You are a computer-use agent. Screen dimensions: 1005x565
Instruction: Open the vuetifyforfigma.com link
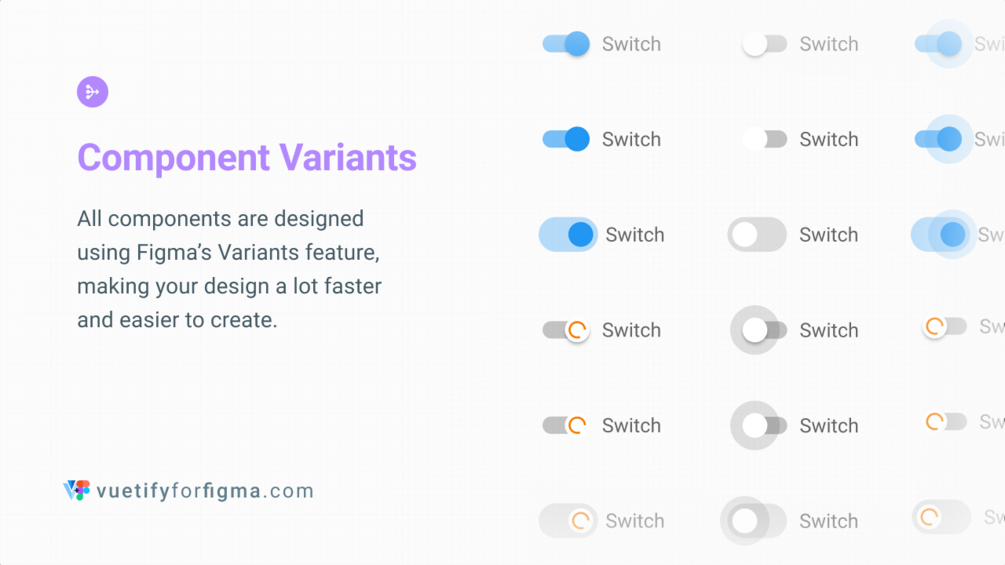205,491
